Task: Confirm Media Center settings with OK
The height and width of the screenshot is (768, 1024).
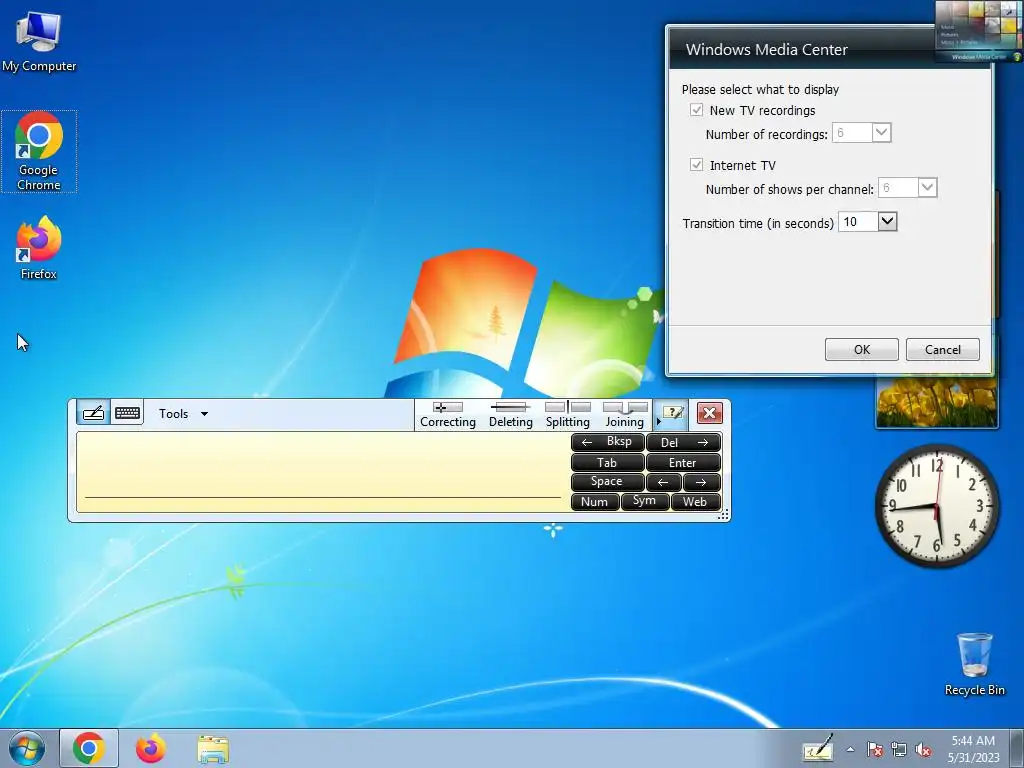Action: coord(861,349)
